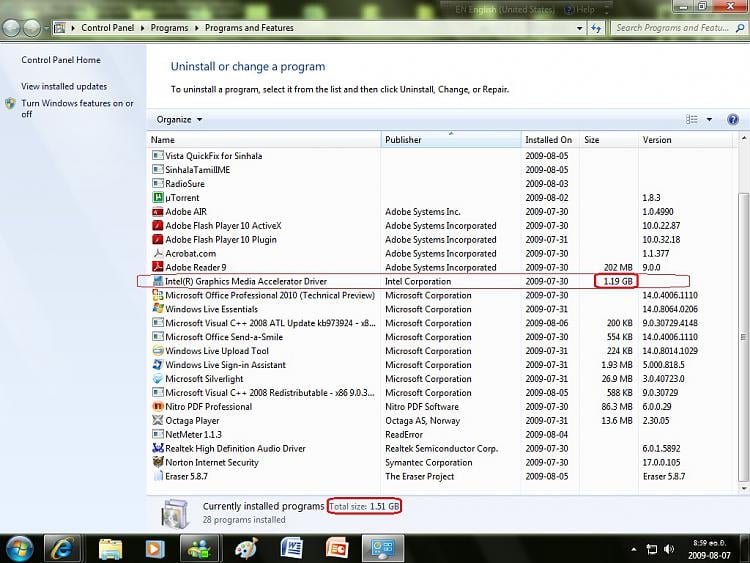Screen dimensions: 750x563
Task: Click the Back navigation arrow
Action: [11, 28]
